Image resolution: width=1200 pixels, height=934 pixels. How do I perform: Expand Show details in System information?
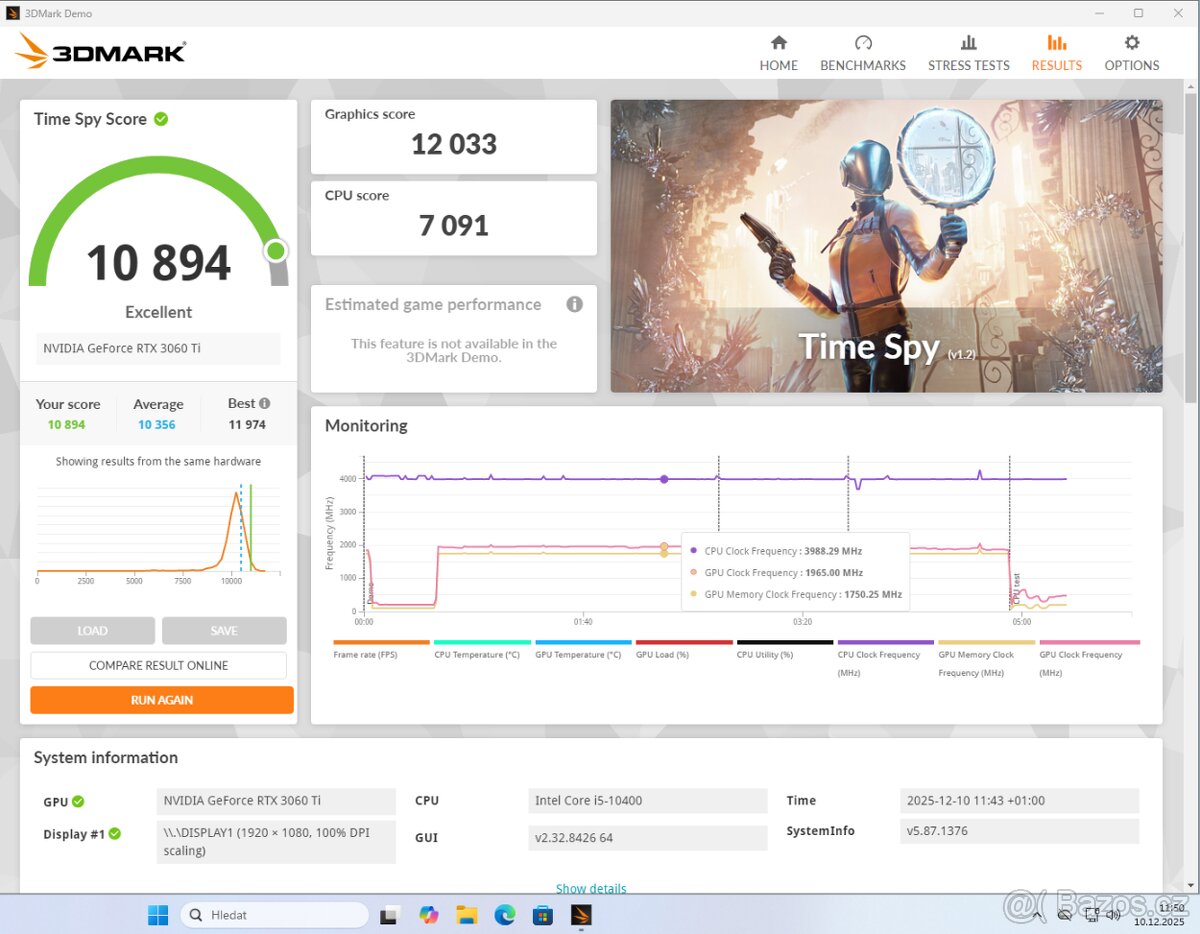tap(591, 888)
